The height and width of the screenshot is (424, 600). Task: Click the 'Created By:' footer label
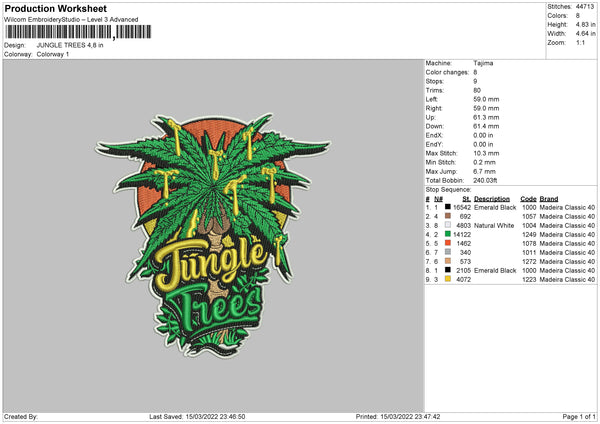tap(21, 417)
